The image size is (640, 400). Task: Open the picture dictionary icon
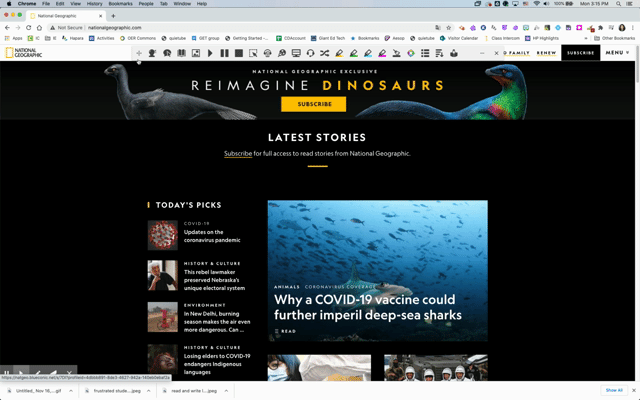196,53
